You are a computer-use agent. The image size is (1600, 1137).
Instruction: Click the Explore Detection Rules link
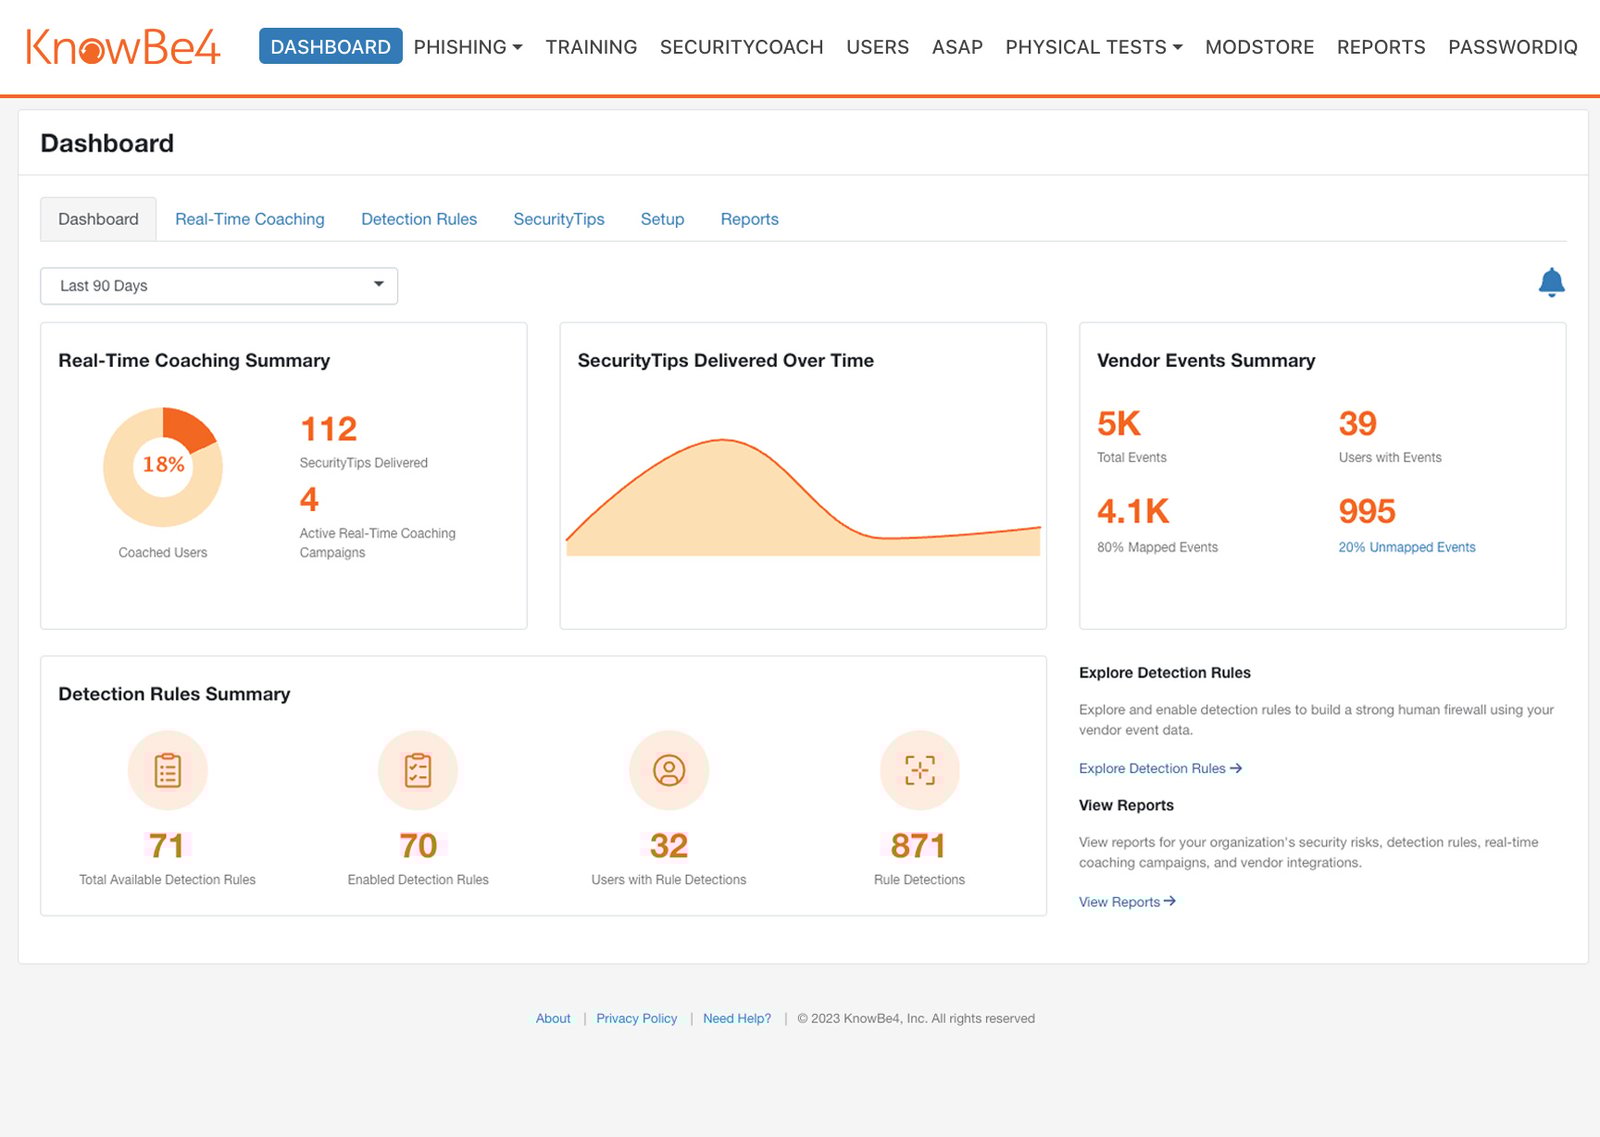1153,768
